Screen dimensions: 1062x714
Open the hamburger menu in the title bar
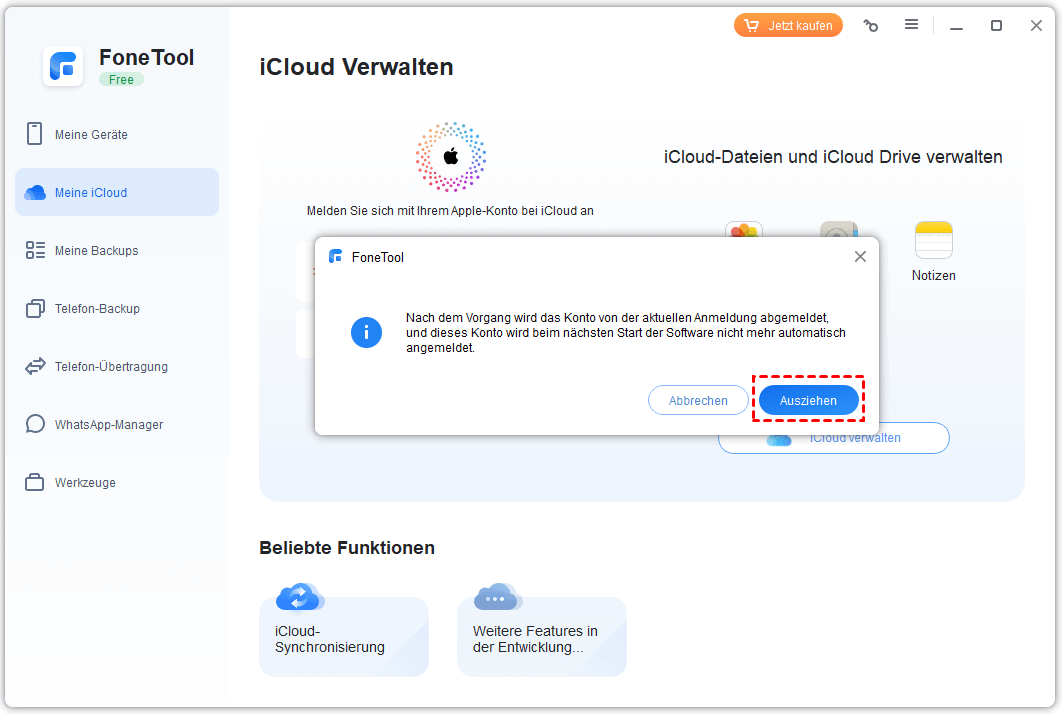(x=911, y=25)
